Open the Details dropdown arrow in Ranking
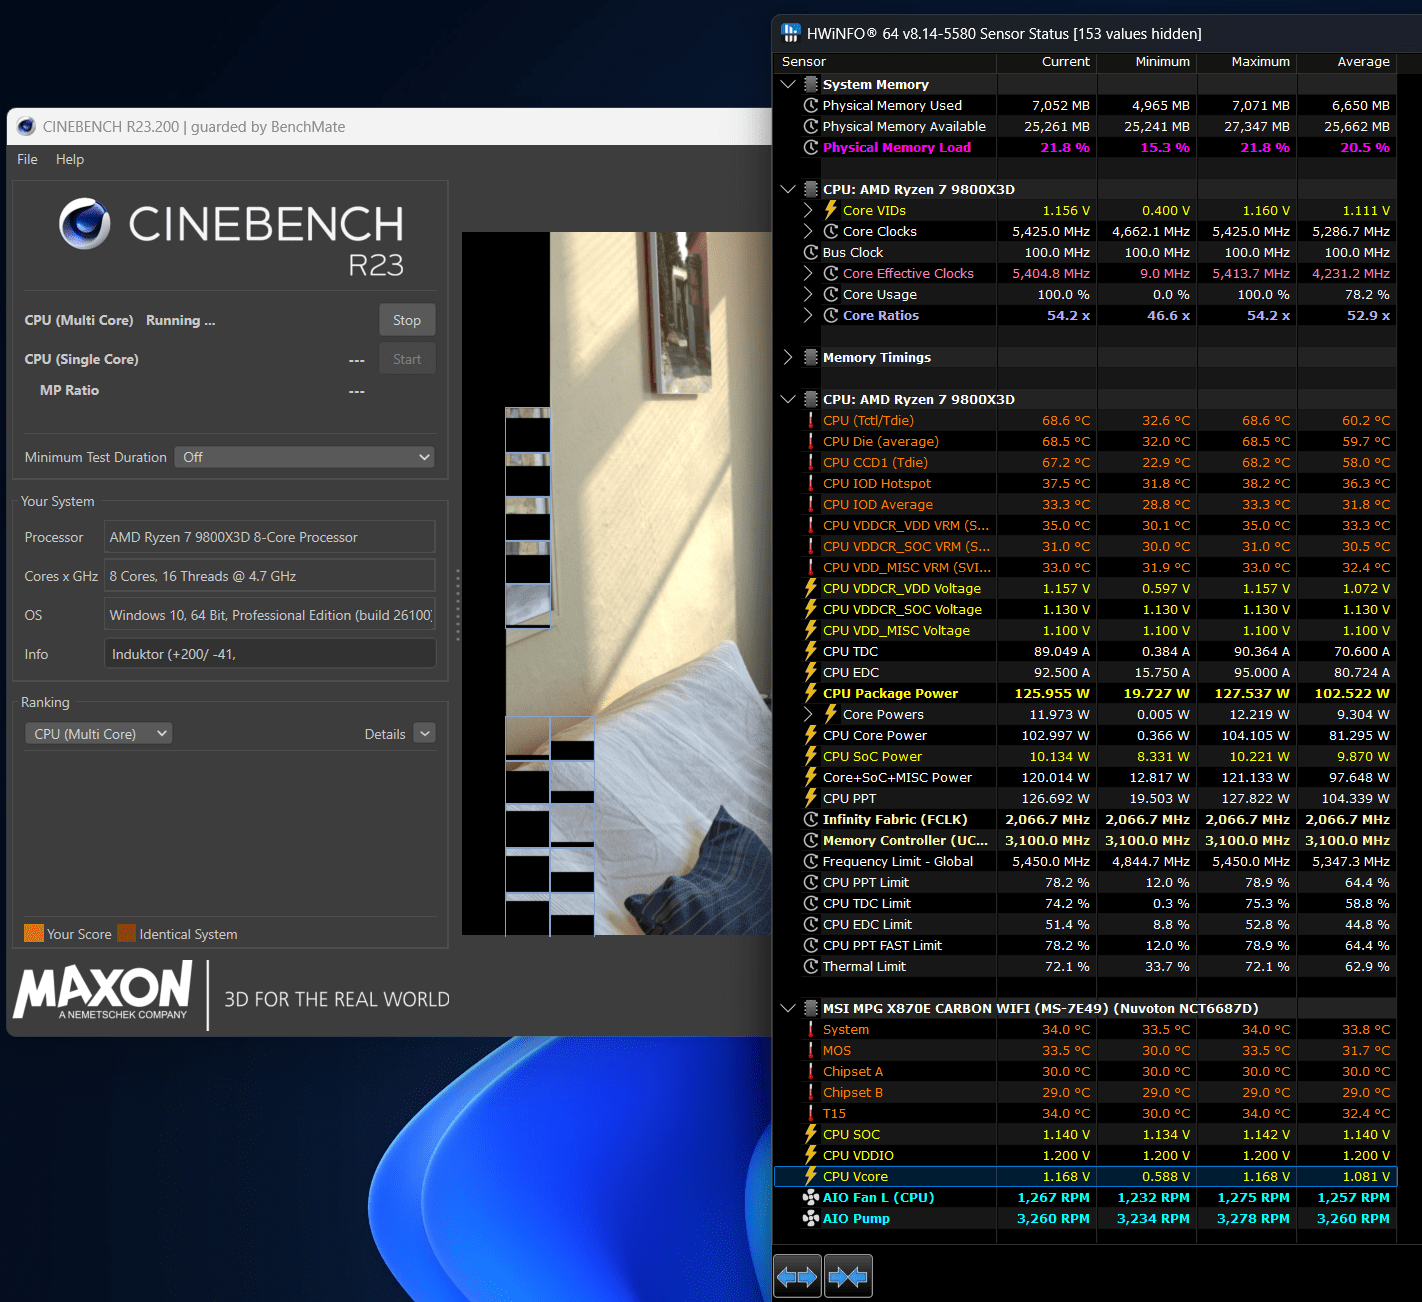The width and height of the screenshot is (1422, 1302). 425,734
